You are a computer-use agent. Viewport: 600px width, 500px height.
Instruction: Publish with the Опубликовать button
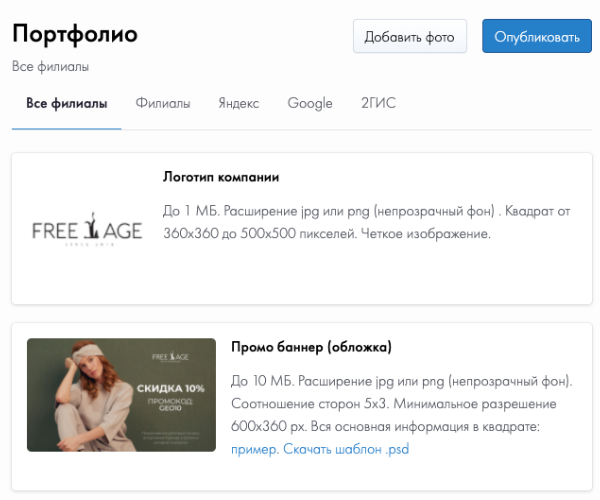click(537, 36)
